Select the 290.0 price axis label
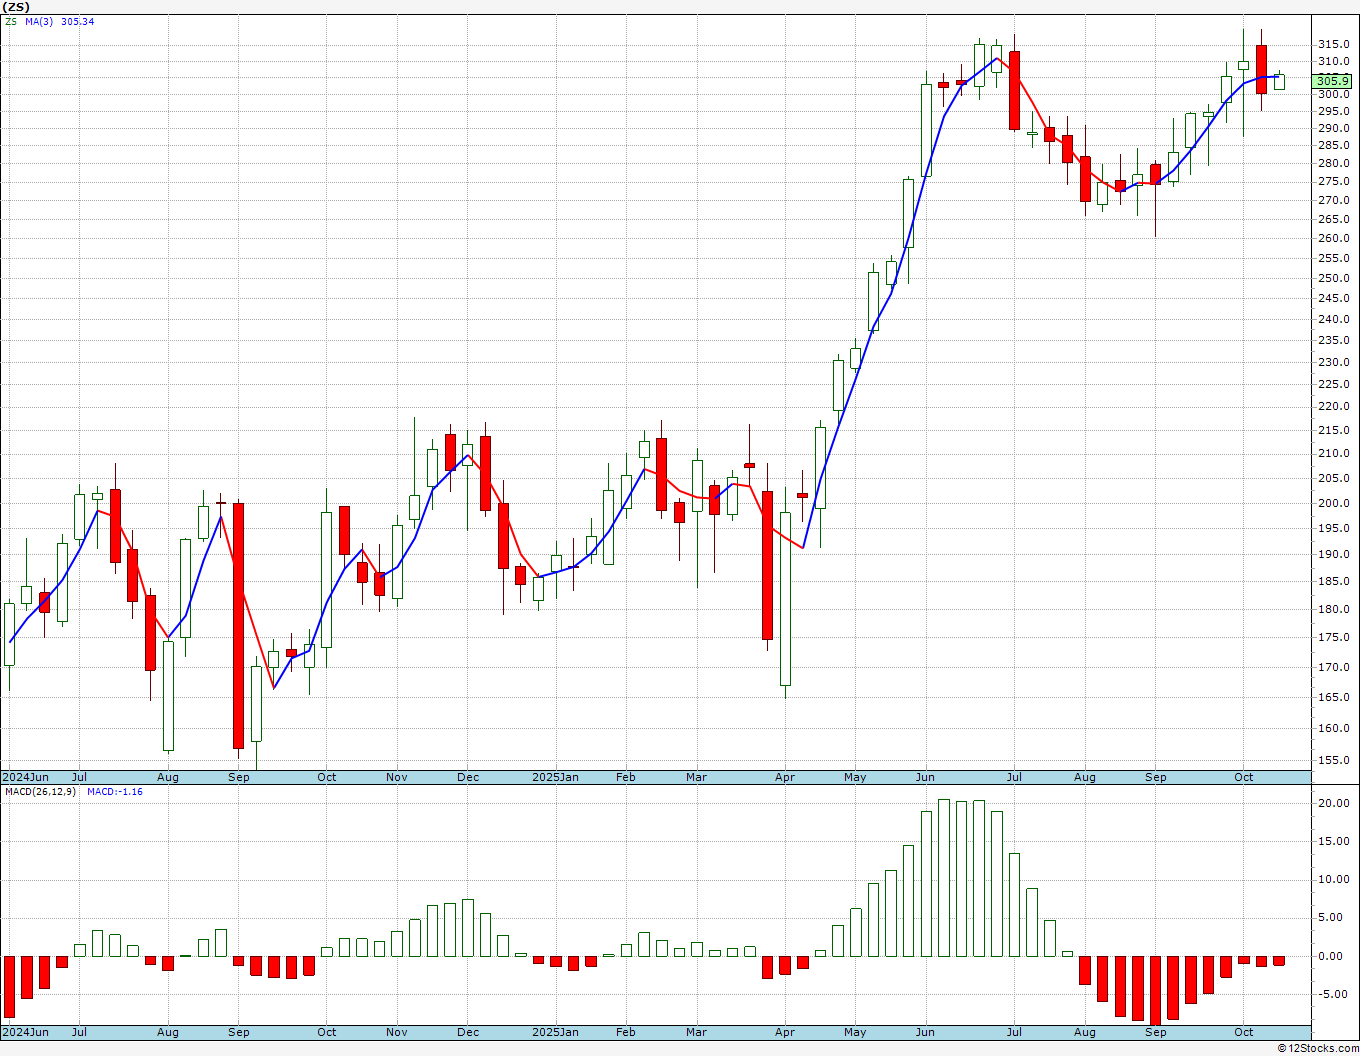The width and height of the screenshot is (1360, 1056). point(1333,128)
